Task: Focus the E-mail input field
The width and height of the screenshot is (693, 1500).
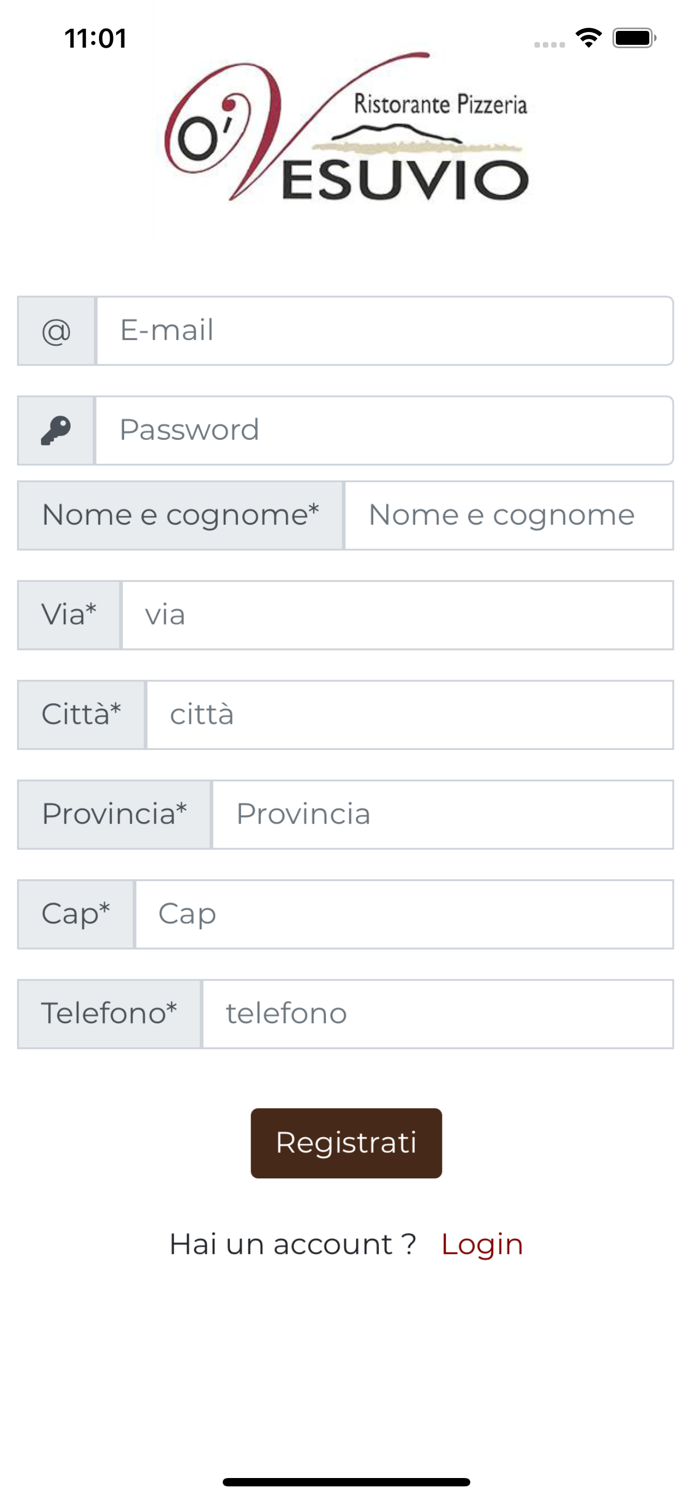Action: pyautogui.click(x=384, y=331)
